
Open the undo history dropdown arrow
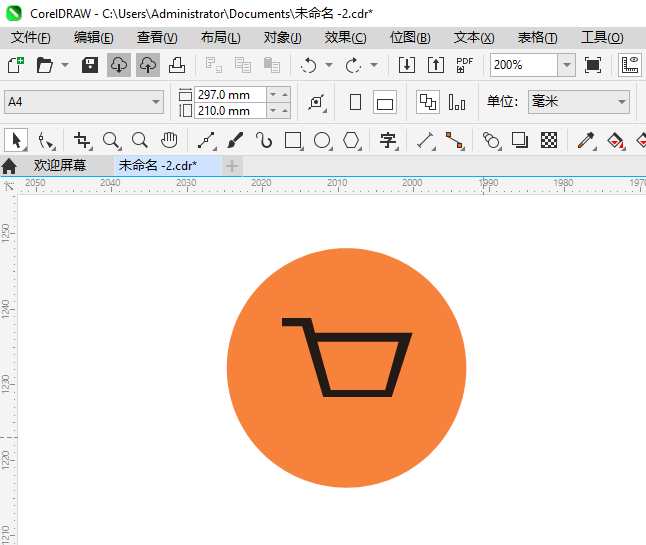point(329,65)
